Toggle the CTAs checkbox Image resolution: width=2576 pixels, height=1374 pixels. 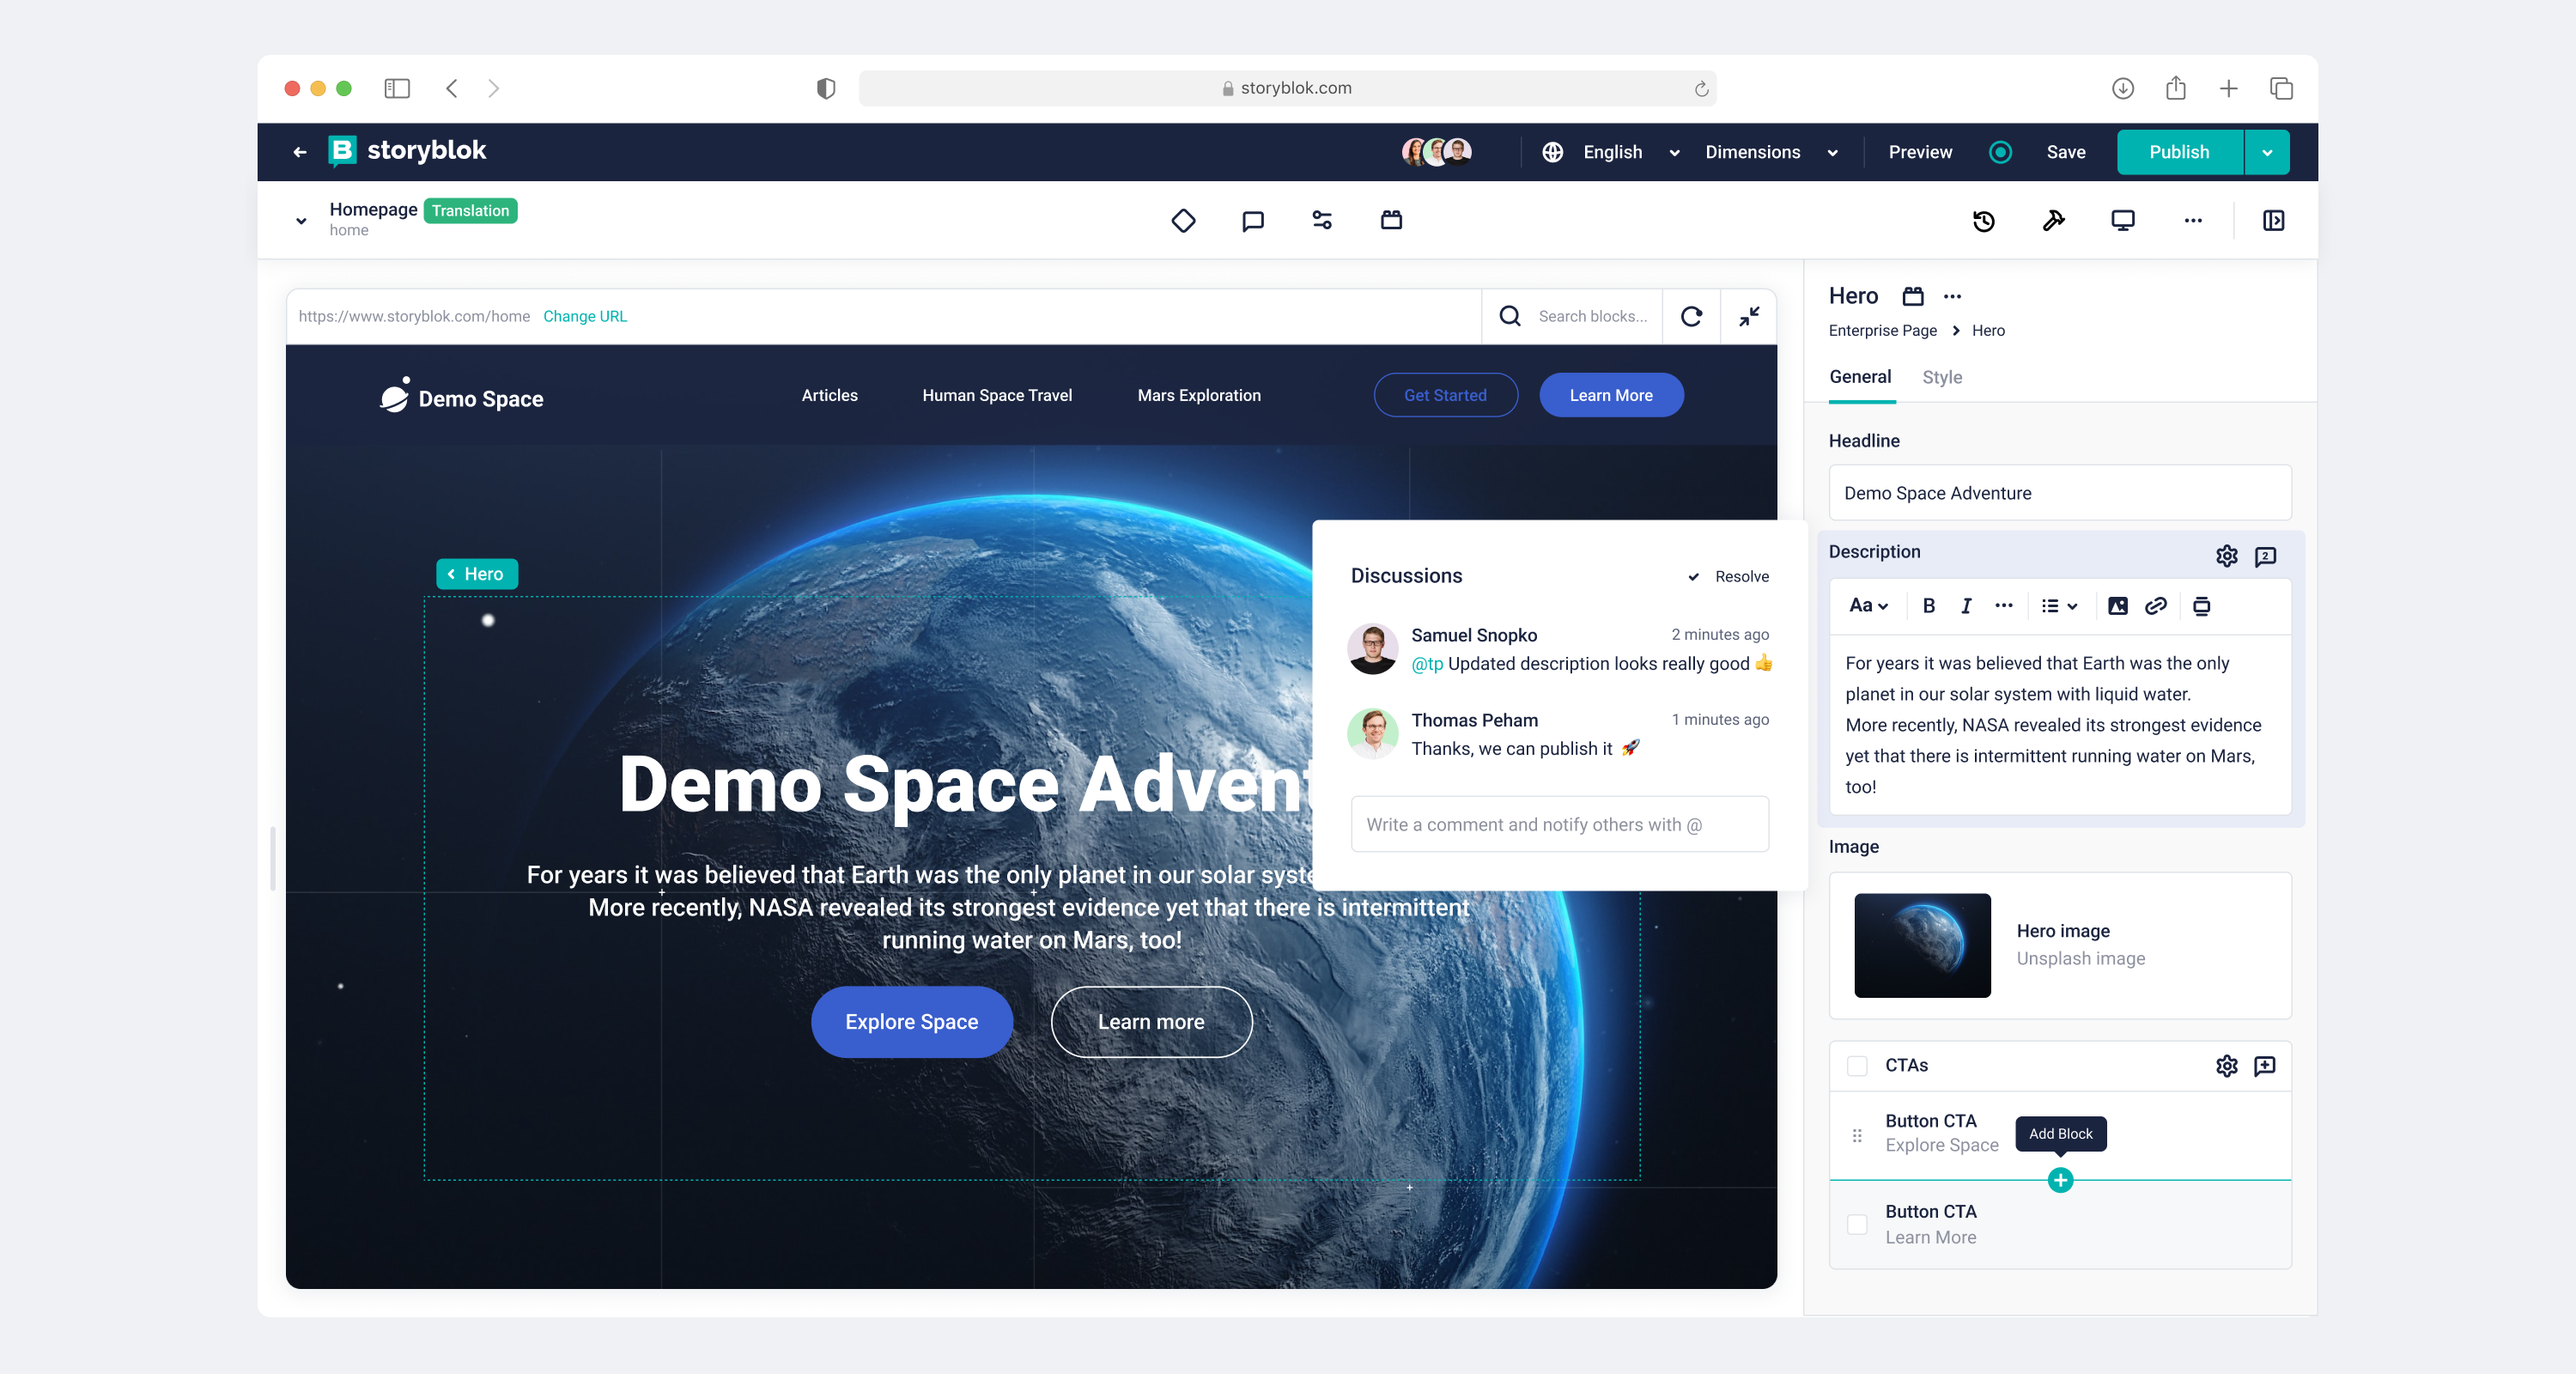click(1857, 1065)
